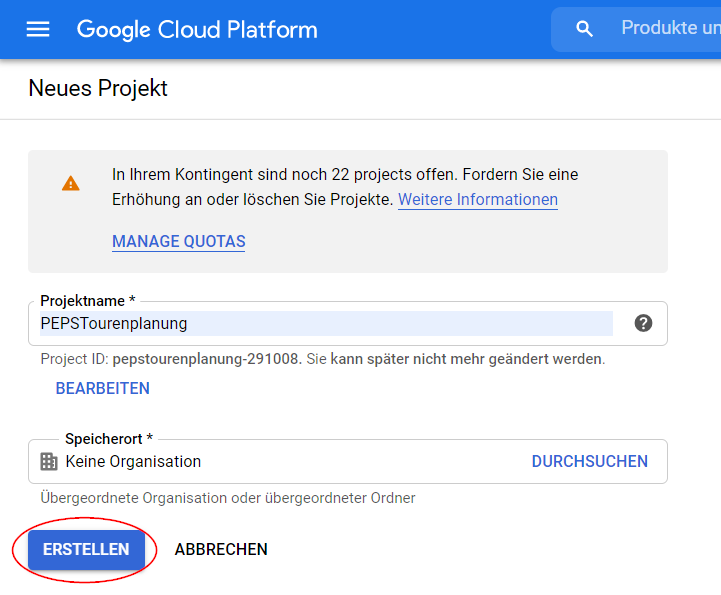721x595 pixels.
Task: Click the Google Cloud Platform logo
Action: coord(197,29)
